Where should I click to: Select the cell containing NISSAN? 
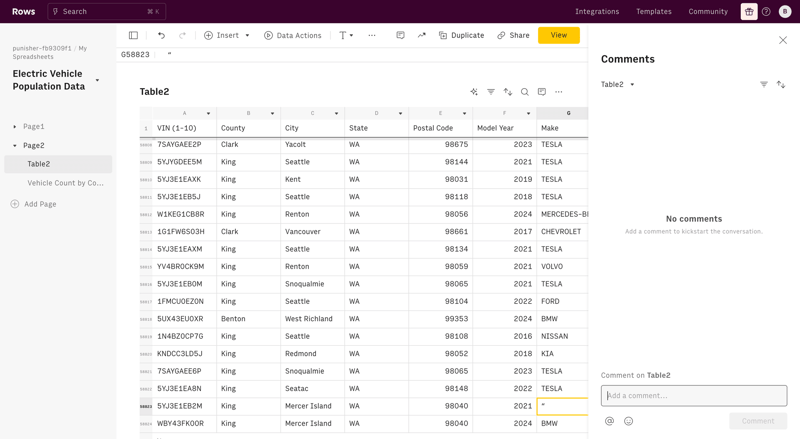(x=562, y=336)
